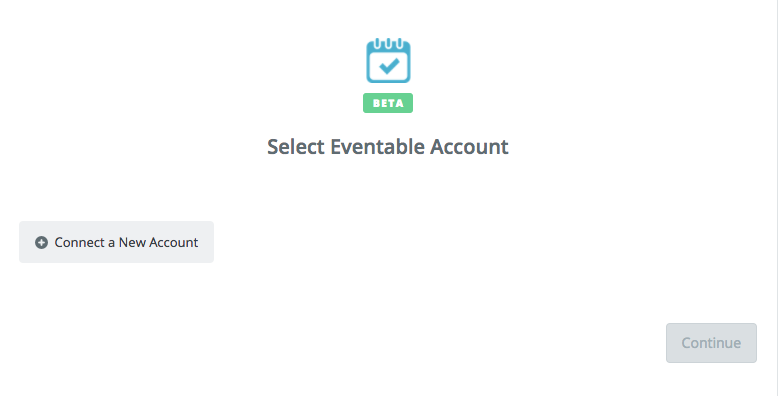The height and width of the screenshot is (396, 778).
Task: Click the blue checkmark in the logo
Action: pos(389,66)
